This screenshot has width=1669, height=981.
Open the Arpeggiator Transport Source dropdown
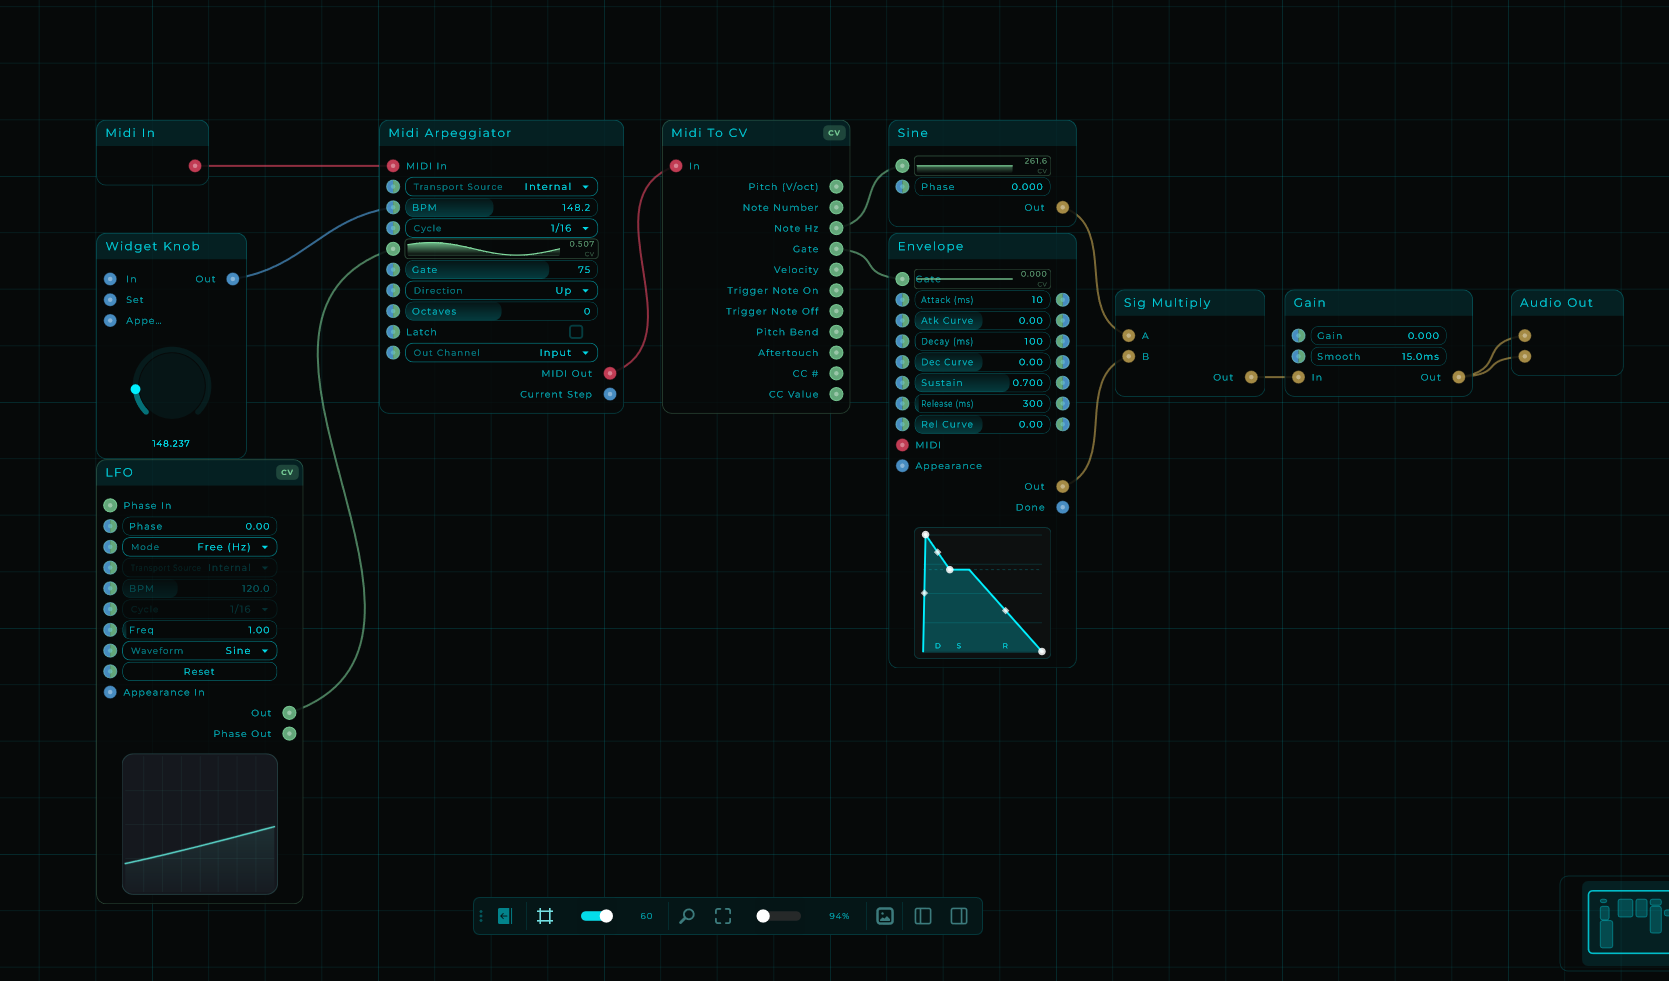click(x=501, y=187)
